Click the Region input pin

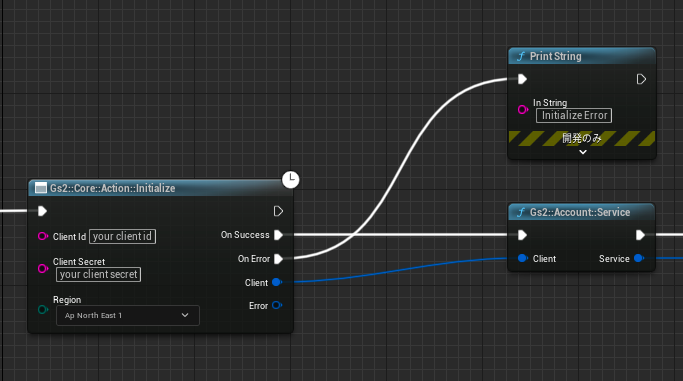click(43, 310)
